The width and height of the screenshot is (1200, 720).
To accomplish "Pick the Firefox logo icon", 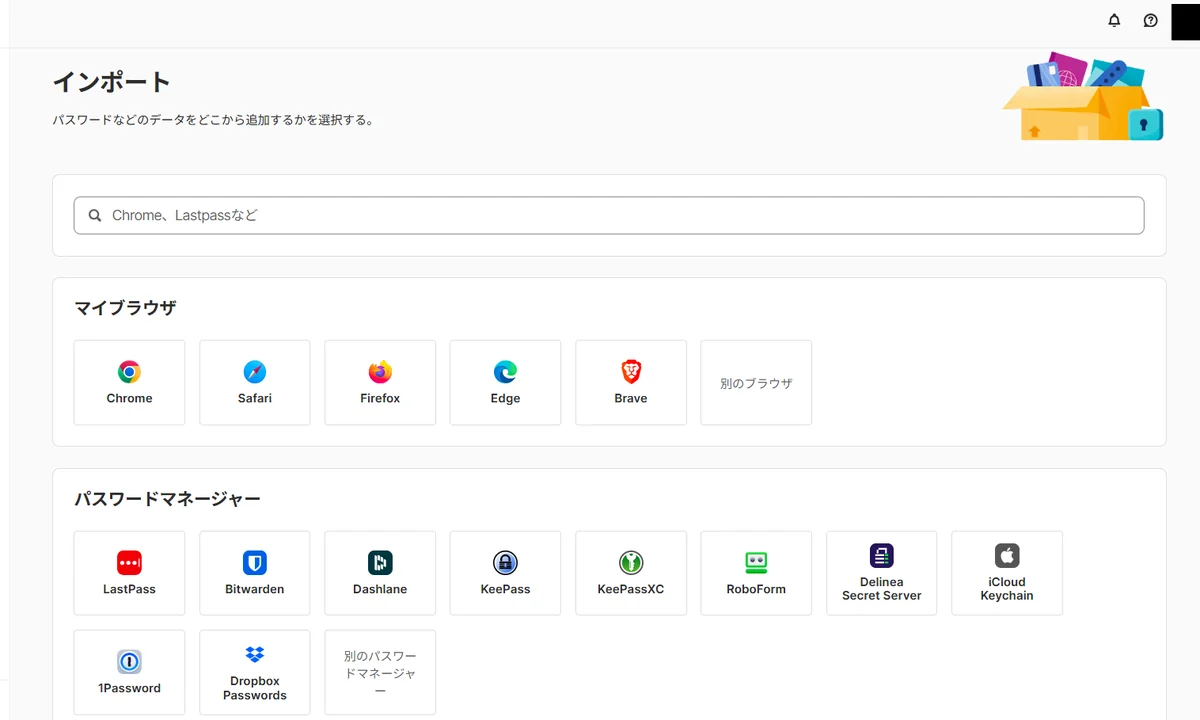I will 380,372.
